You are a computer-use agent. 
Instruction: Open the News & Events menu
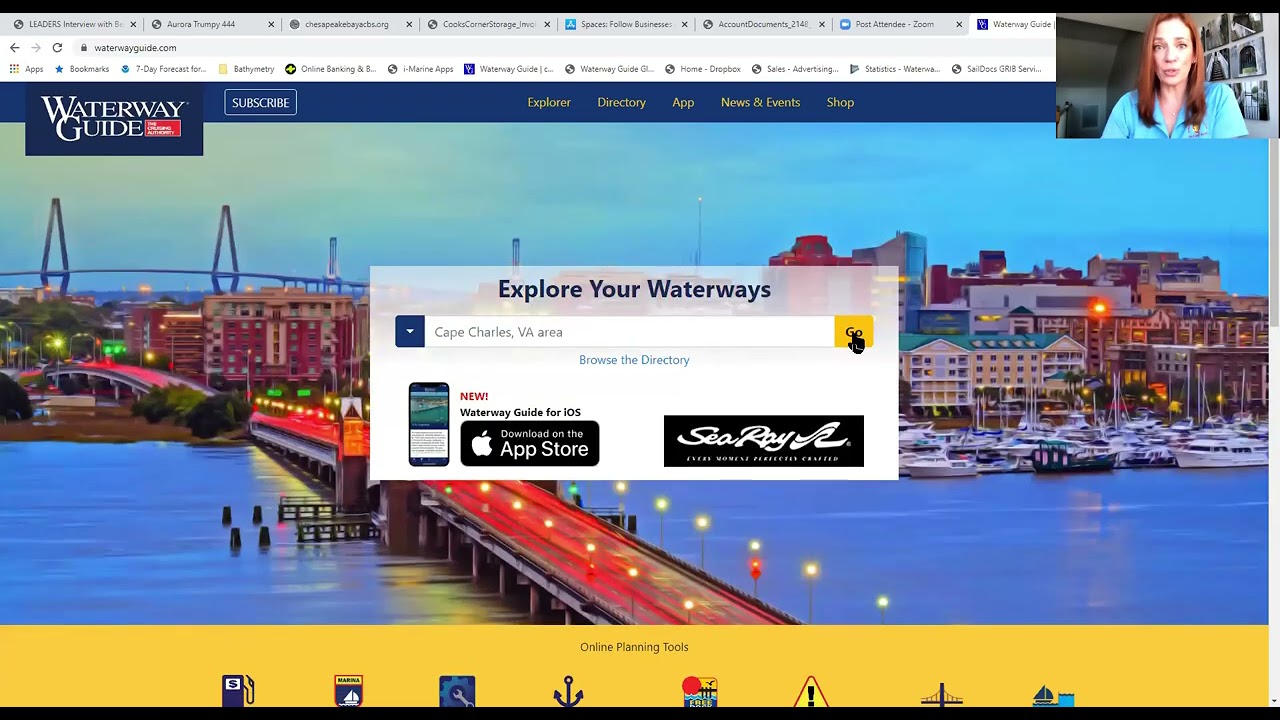pyautogui.click(x=760, y=102)
